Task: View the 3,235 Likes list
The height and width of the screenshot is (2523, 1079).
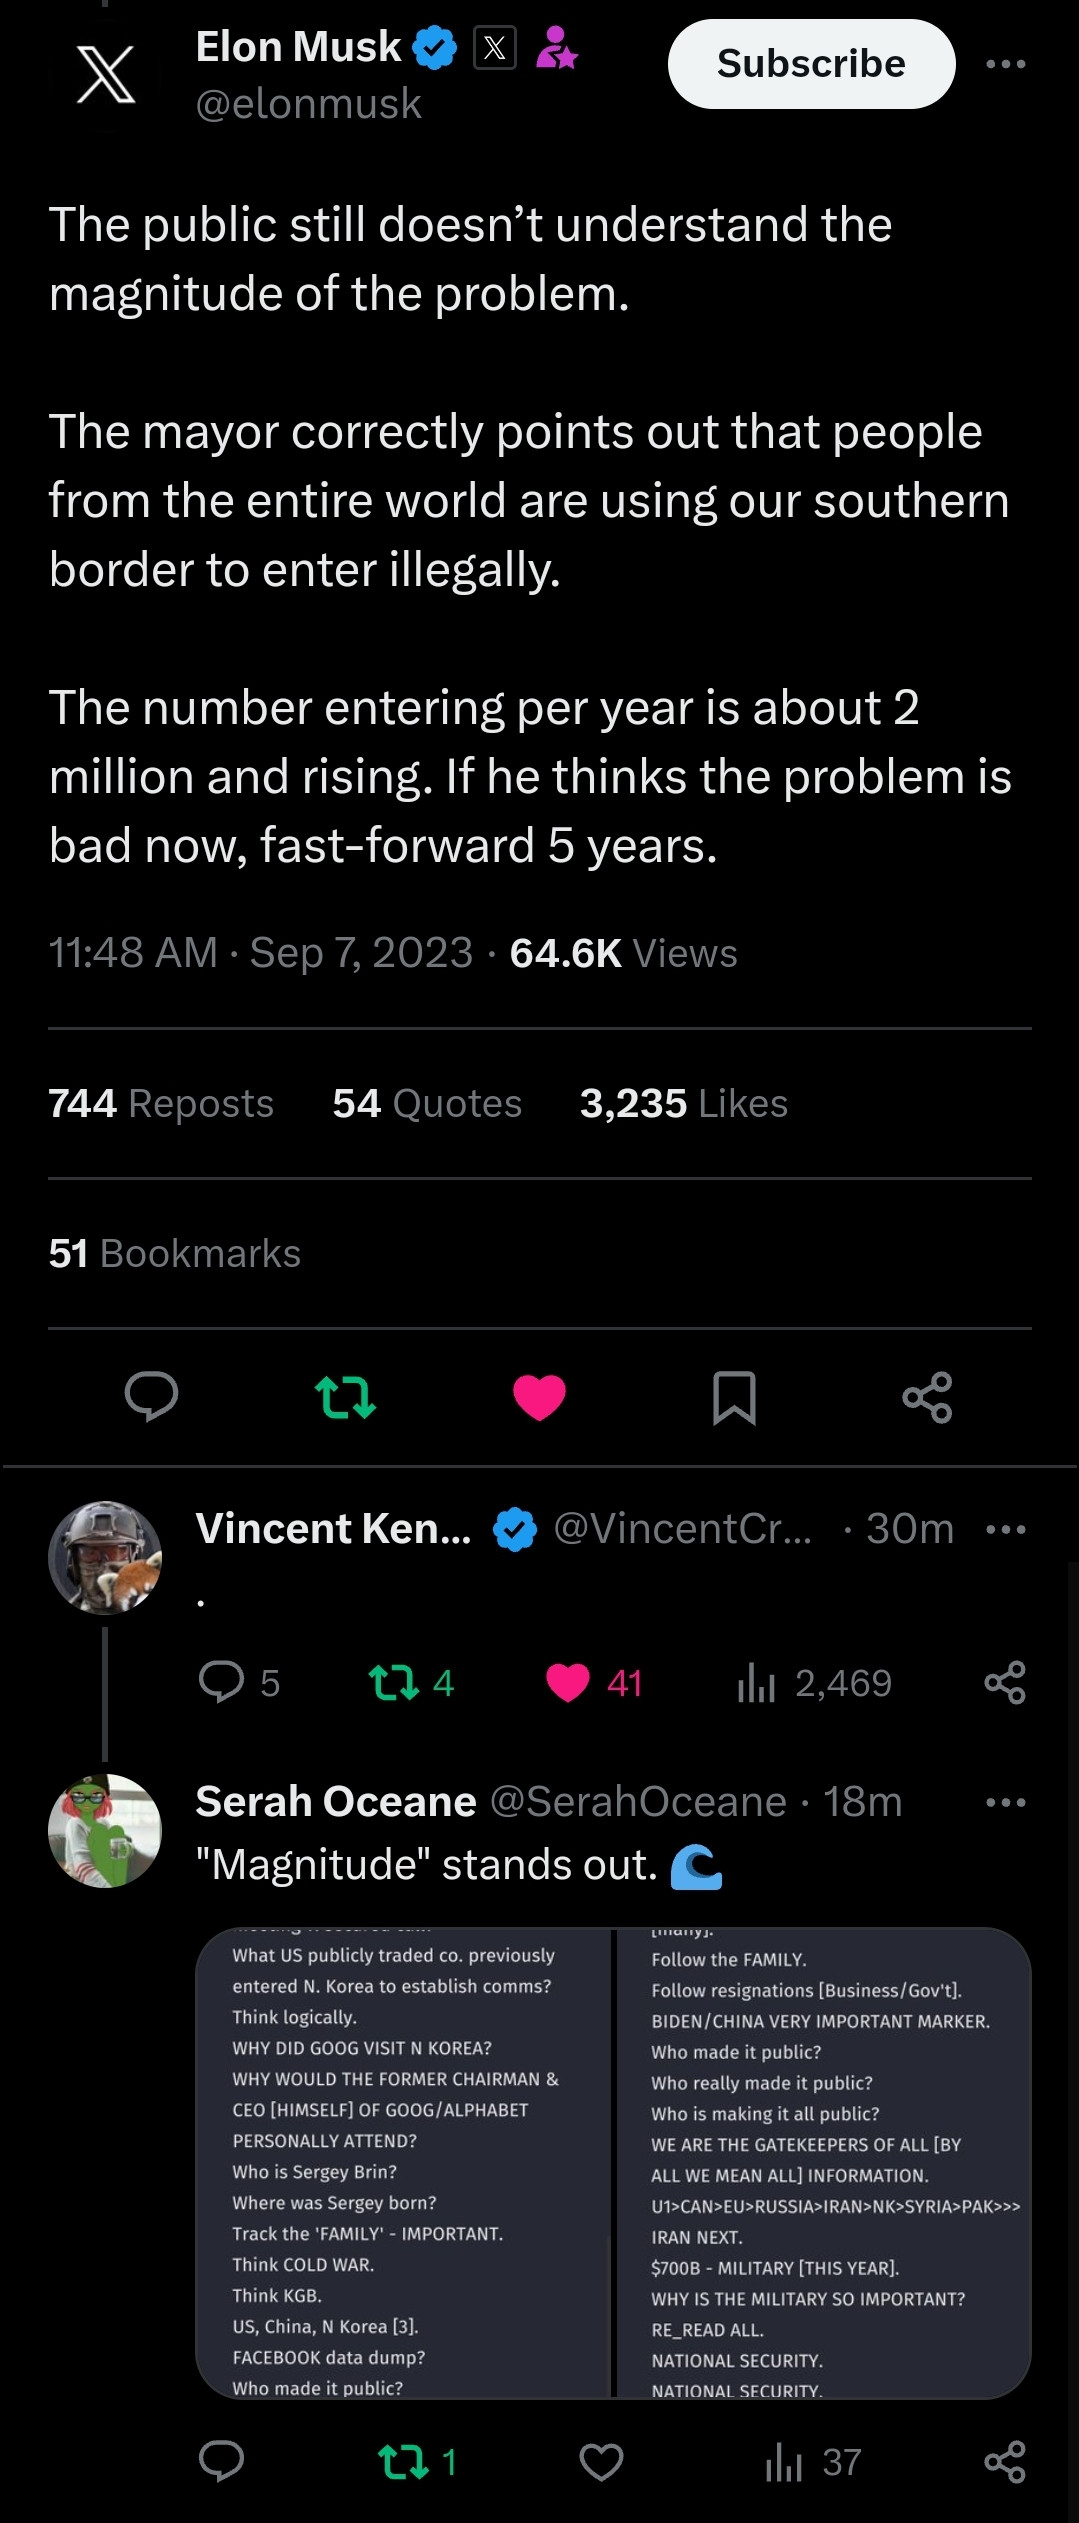Action: 684,1103
